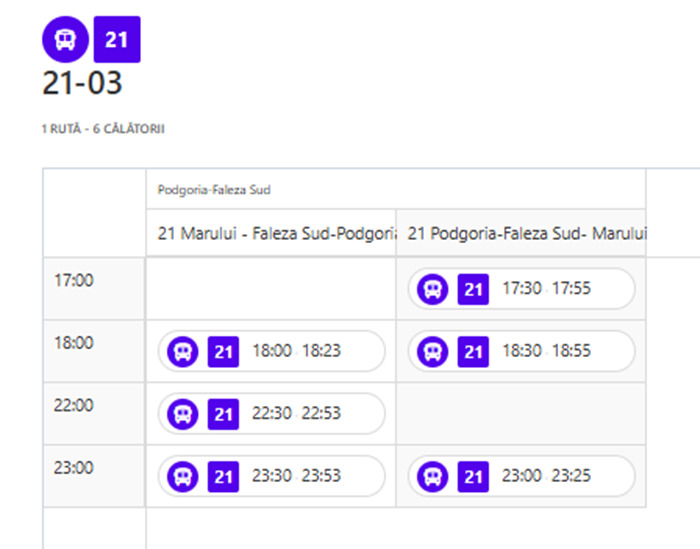Click the 21 badge in the 17:30 trip

(x=473, y=289)
